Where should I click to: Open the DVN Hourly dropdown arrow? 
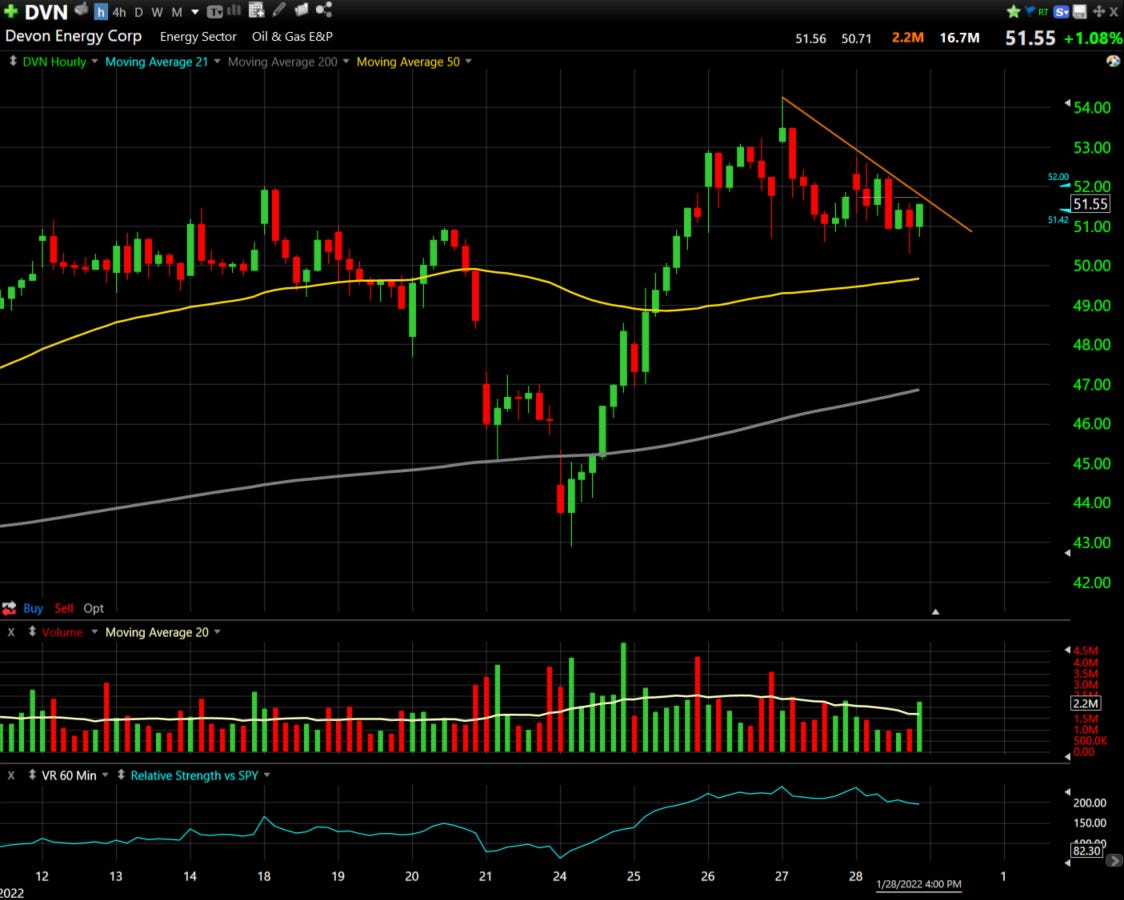95,62
